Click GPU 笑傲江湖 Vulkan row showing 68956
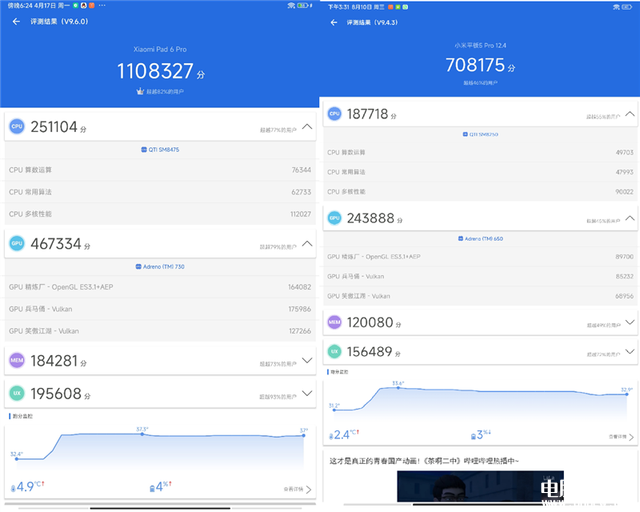Image resolution: width=640 pixels, height=512 pixels. (480, 296)
